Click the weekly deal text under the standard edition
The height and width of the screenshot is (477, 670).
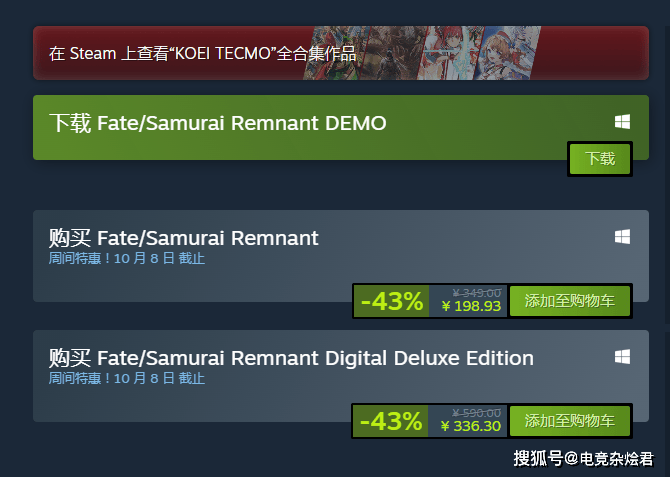127,259
